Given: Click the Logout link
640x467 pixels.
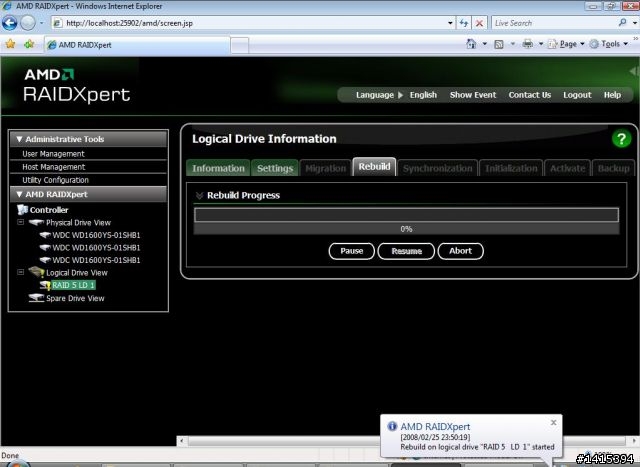Looking at the screenshot, I should [x=577, y=95].
